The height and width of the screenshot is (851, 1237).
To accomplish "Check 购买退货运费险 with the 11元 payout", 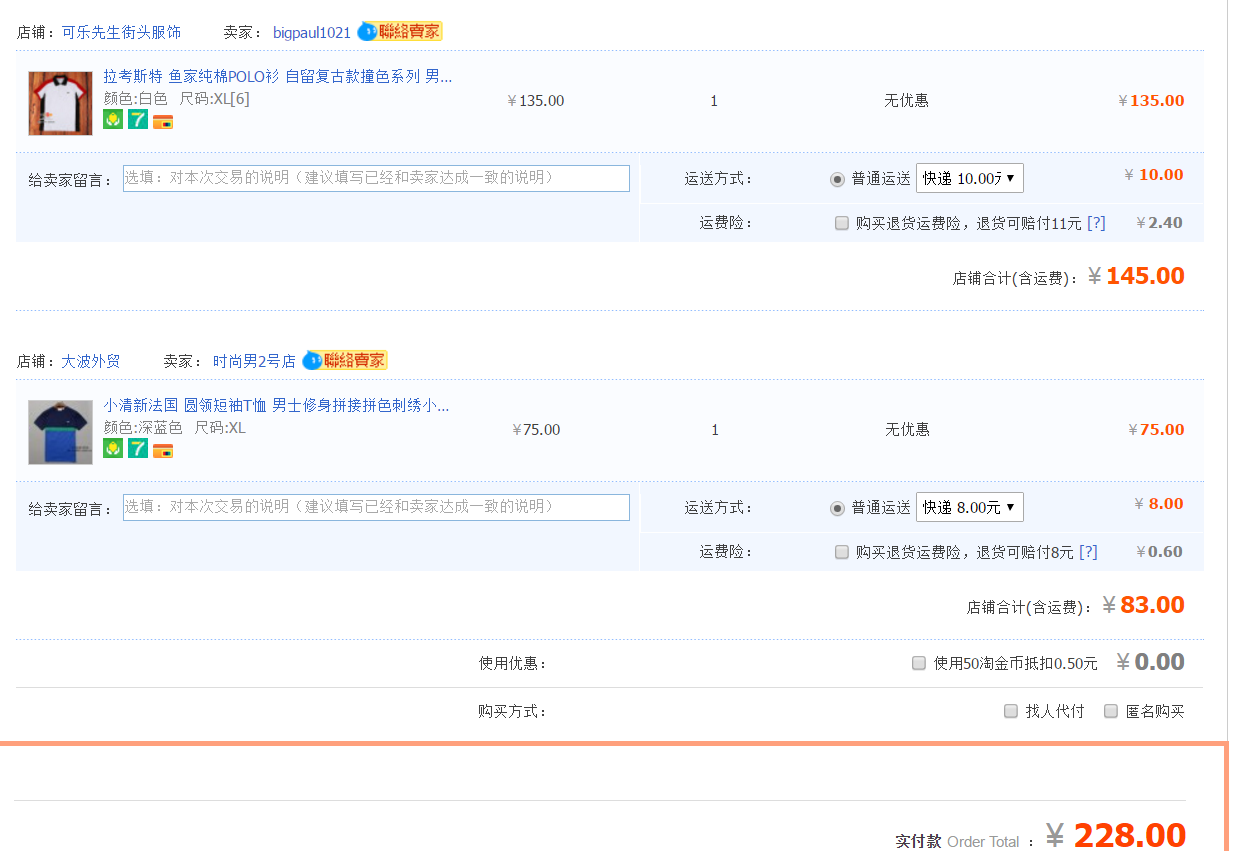I will click(842, 223).
